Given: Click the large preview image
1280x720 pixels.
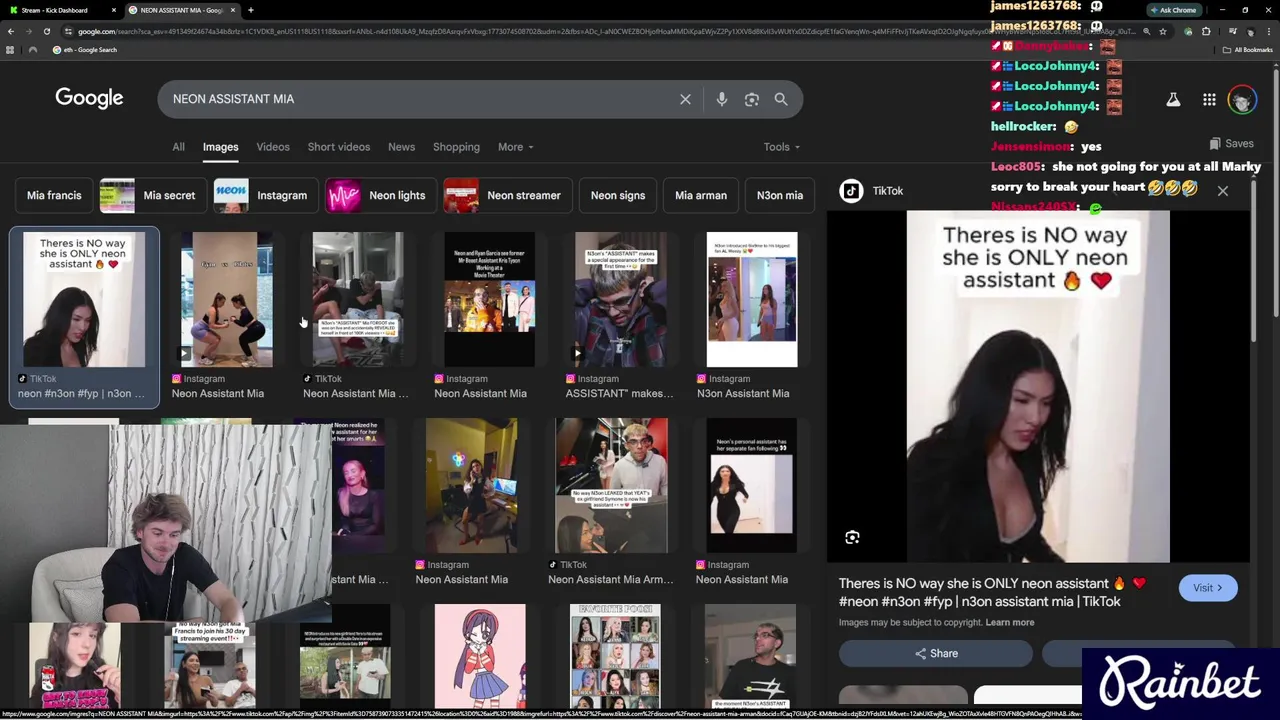Looking at the screenshot, I should pyautogui.click(x=1038, y=386).
